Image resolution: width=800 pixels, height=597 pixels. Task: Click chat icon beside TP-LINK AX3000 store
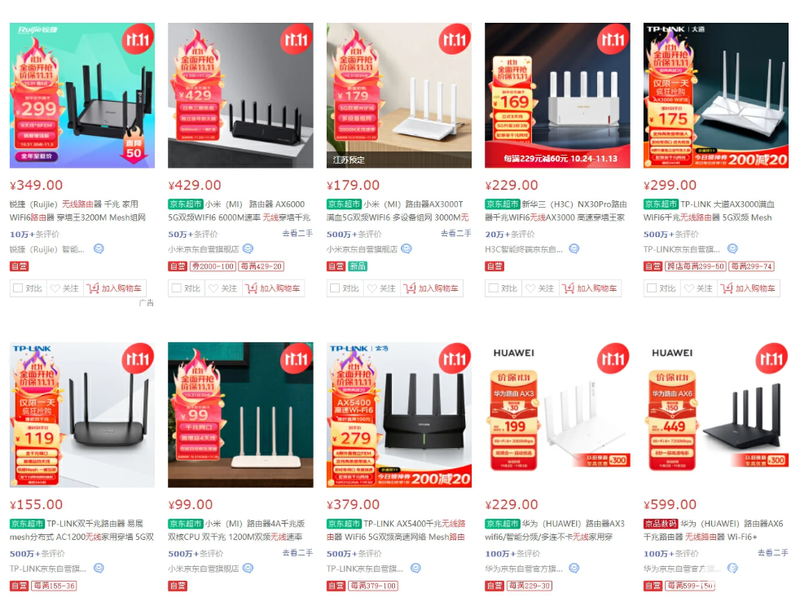(x=732, y=249)
